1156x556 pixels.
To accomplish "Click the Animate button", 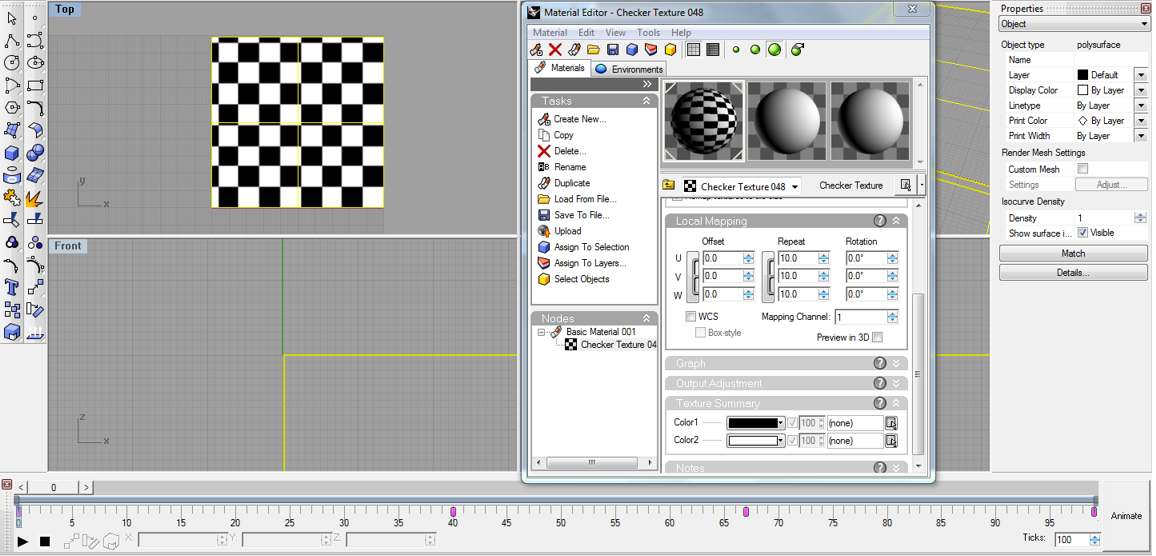I will (x=1126, y=516).
